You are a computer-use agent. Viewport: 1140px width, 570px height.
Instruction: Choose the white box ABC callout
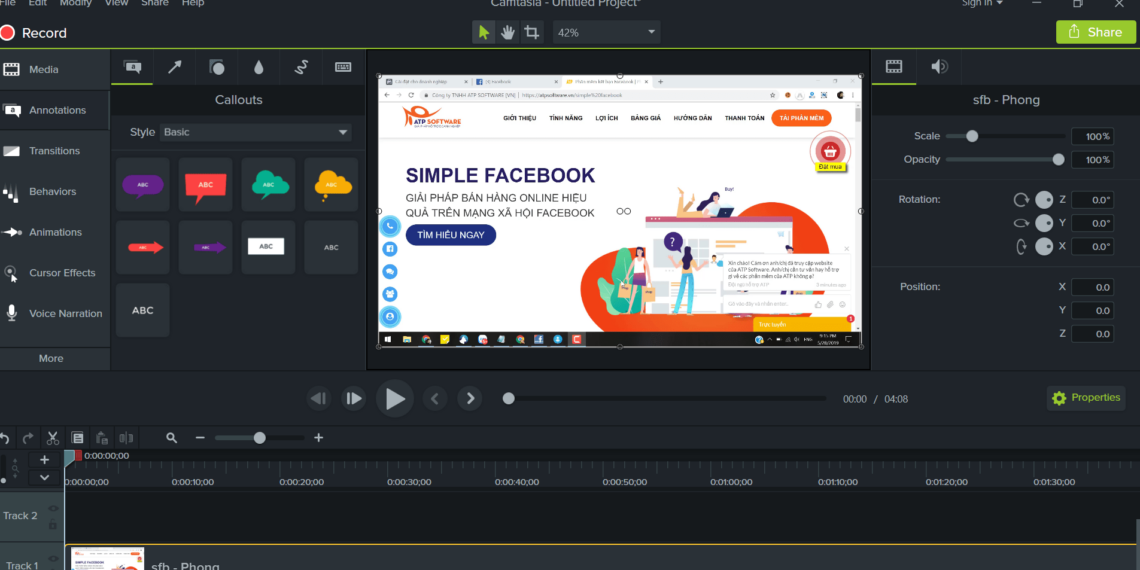coord(268,247)
